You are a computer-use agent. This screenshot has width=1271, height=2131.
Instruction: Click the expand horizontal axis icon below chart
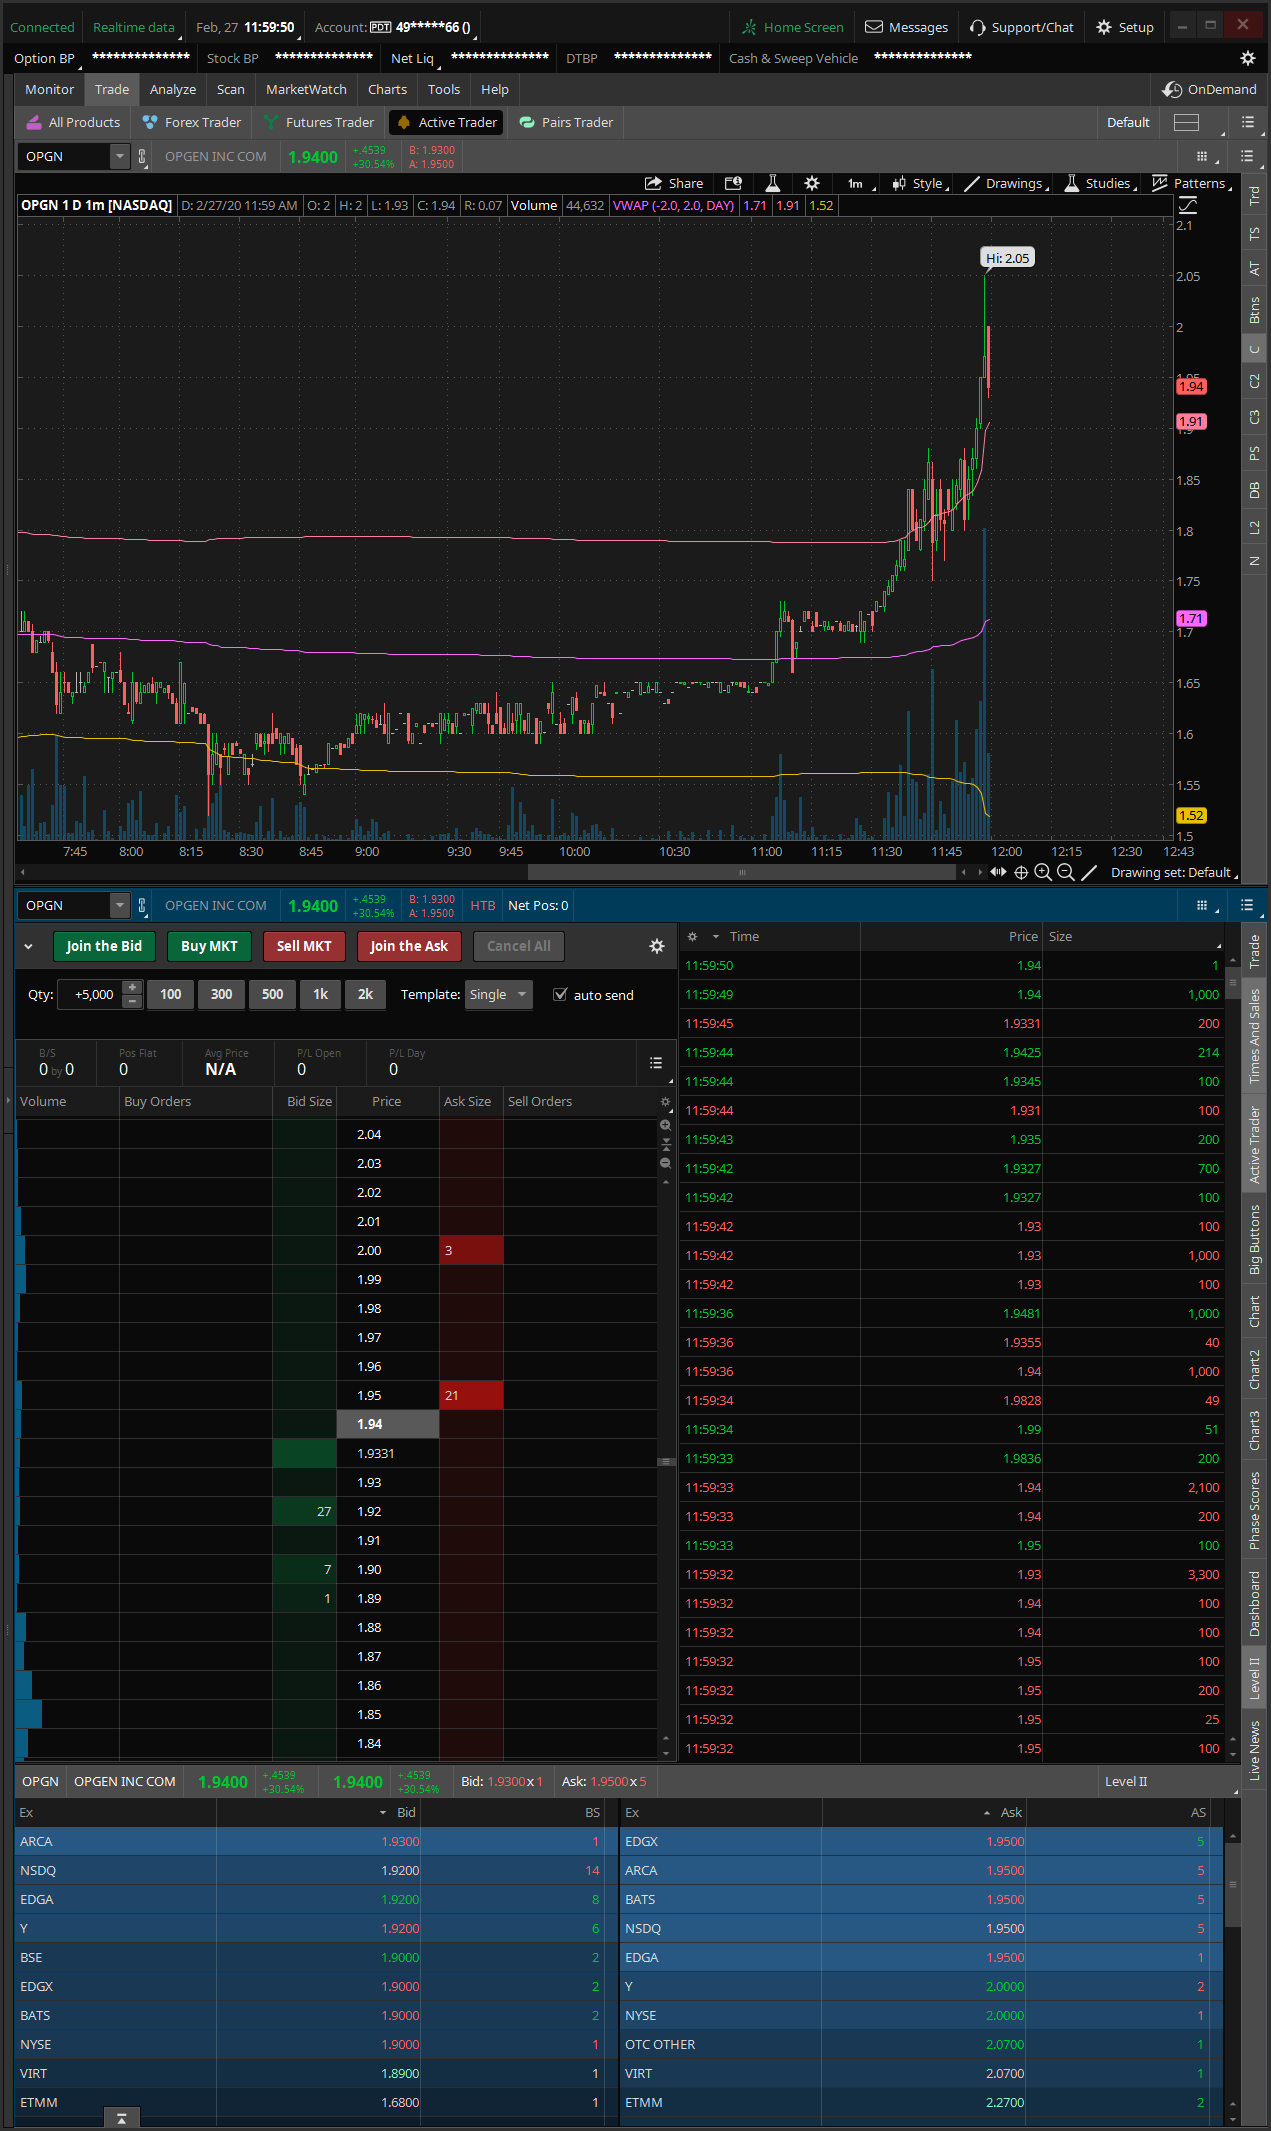tap(998, 872)
